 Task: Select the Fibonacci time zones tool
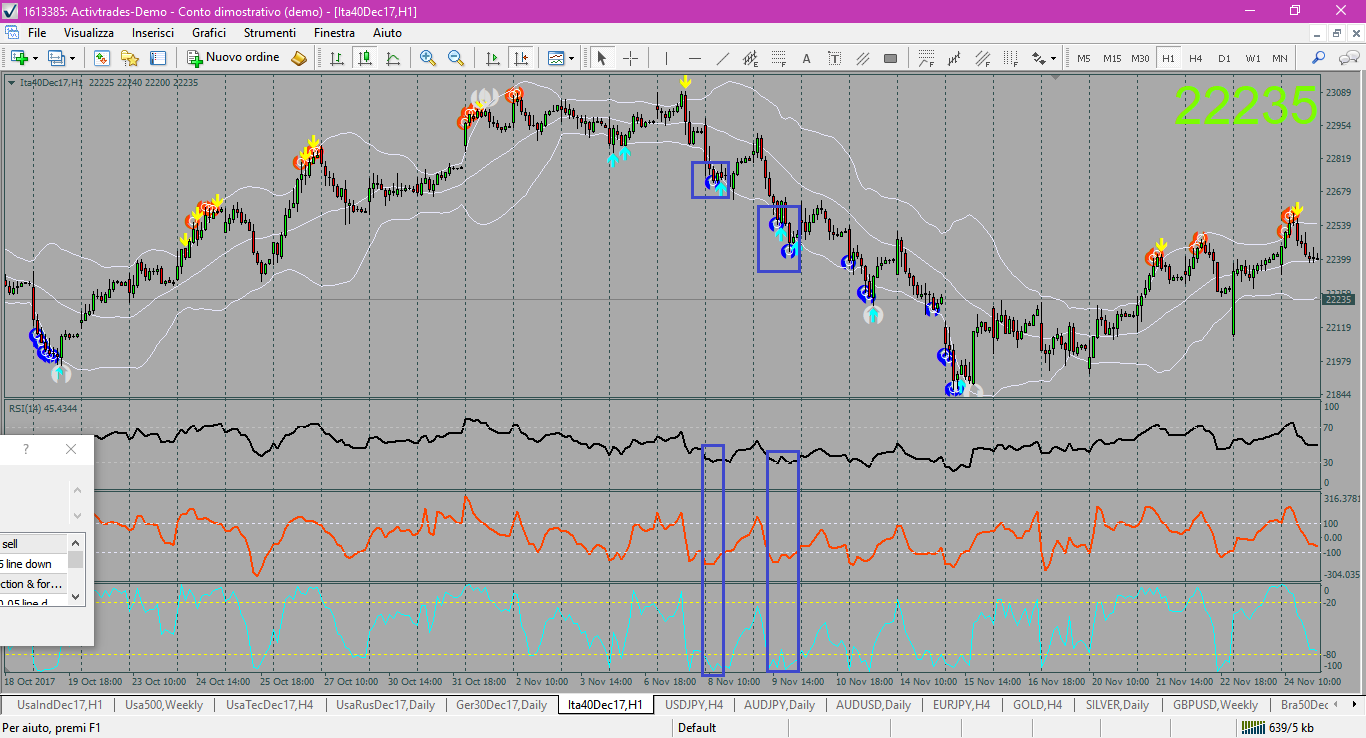[1011, 58]
